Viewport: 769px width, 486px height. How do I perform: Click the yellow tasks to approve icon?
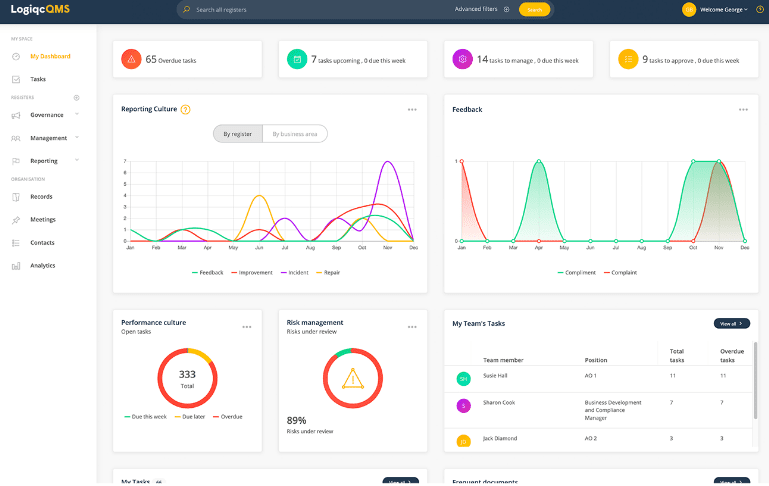click(628, 60)
